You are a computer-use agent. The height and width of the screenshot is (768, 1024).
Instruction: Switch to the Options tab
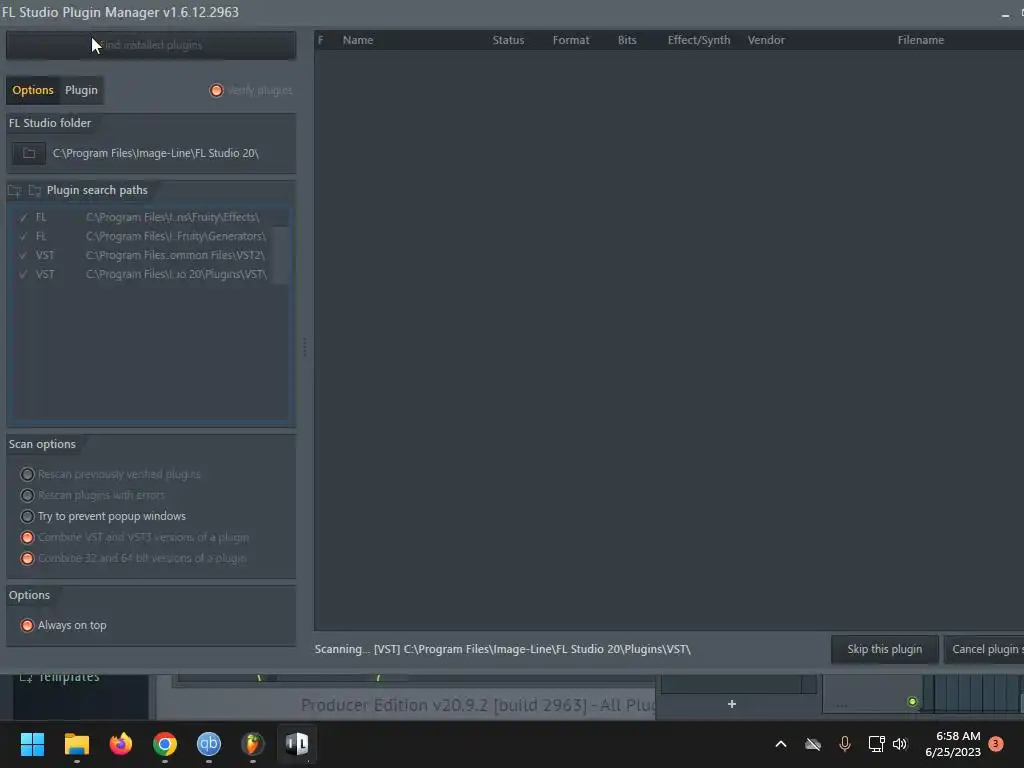coord(33,90)
